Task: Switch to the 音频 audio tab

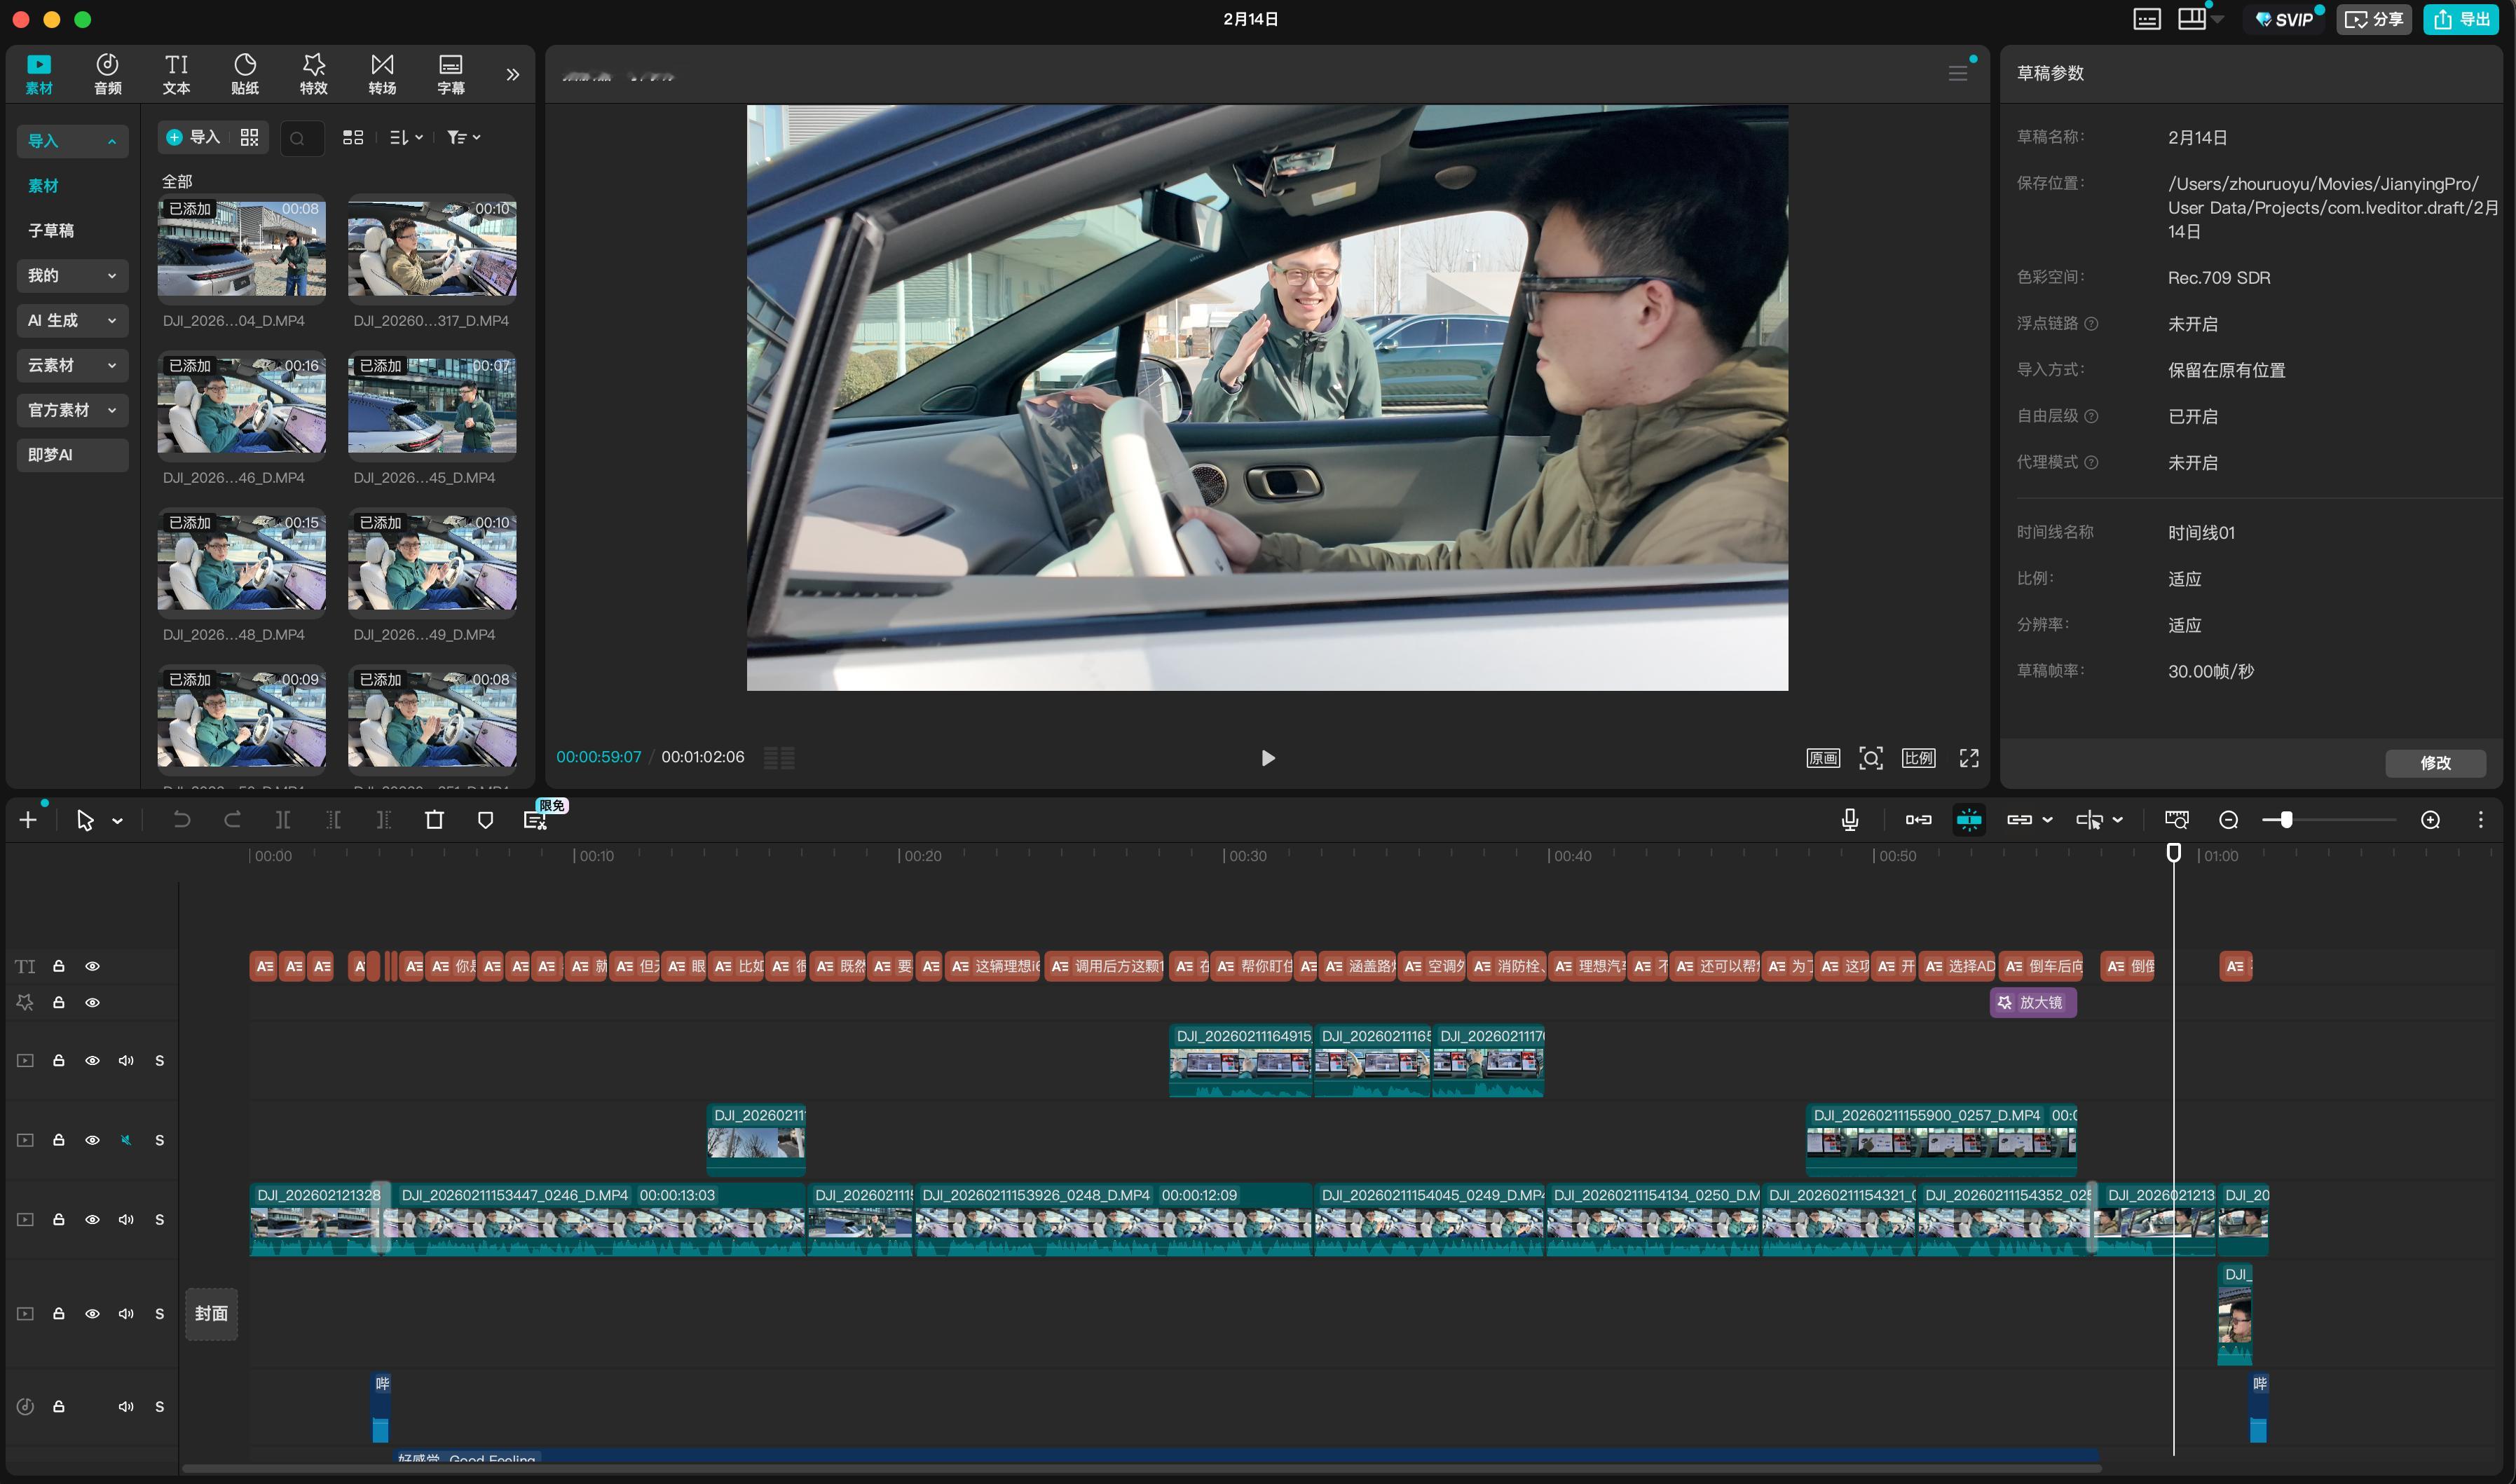Action: point(107,74)
